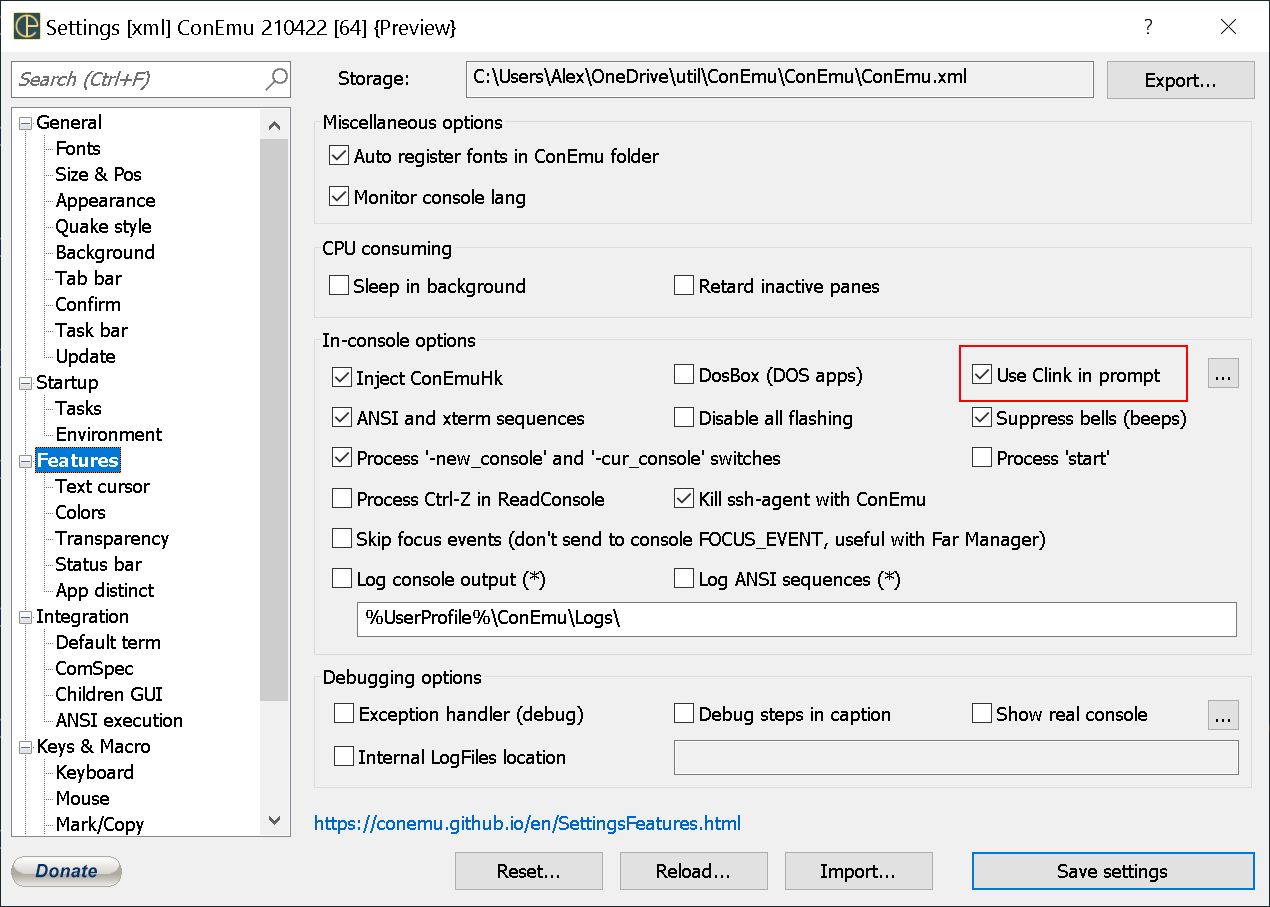This screenshot has width=1270, height=907.
Task: Click the Export button
Action: coord(1180,79)
